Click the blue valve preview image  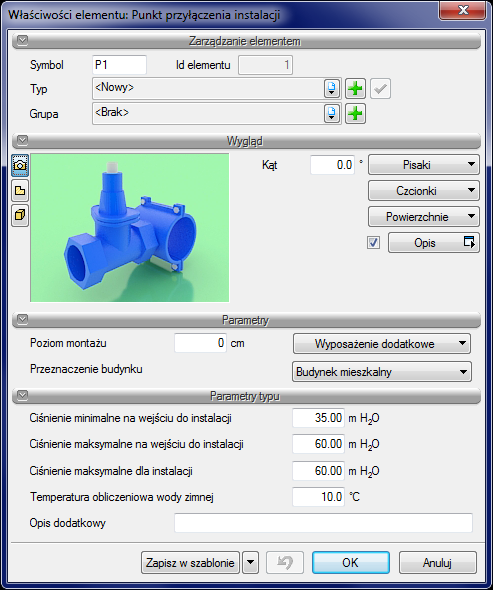[x=129, y=228]
